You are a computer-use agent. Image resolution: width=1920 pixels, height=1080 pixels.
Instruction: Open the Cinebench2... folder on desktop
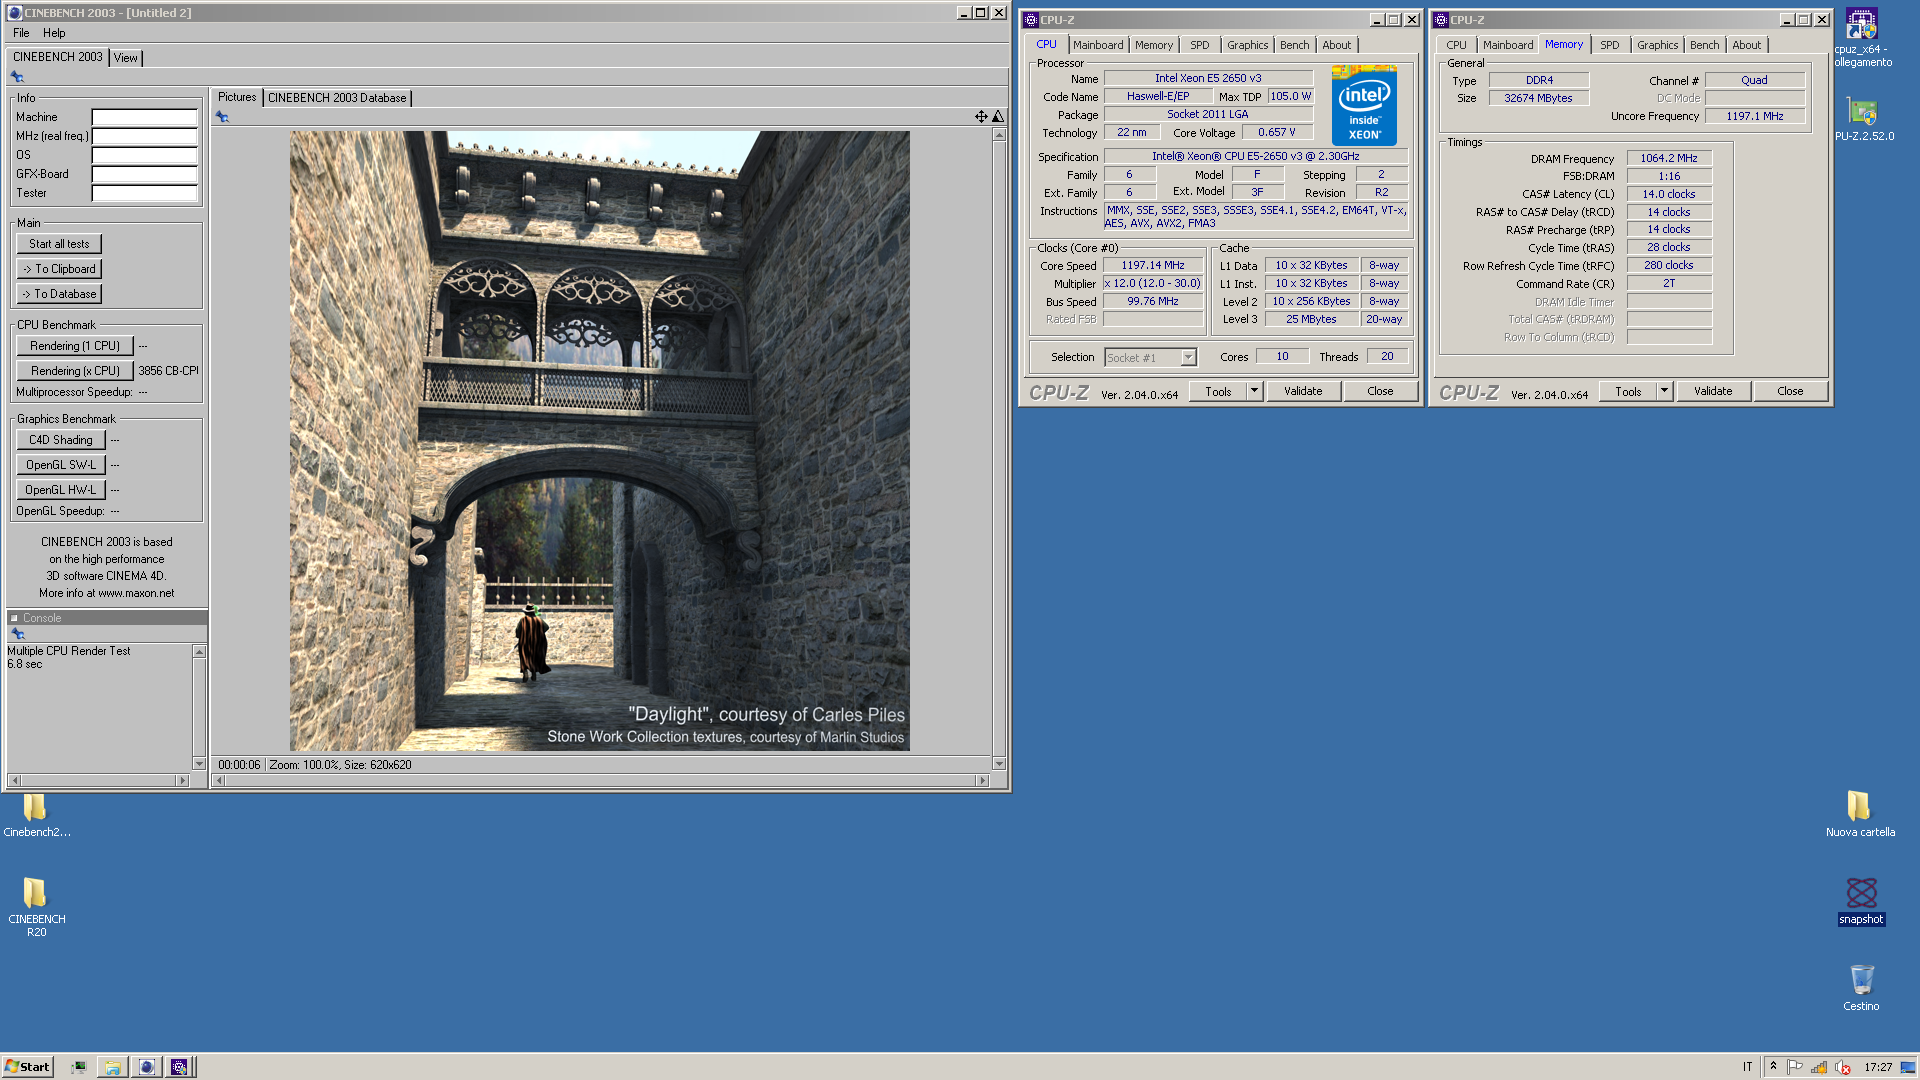(36, 814)
